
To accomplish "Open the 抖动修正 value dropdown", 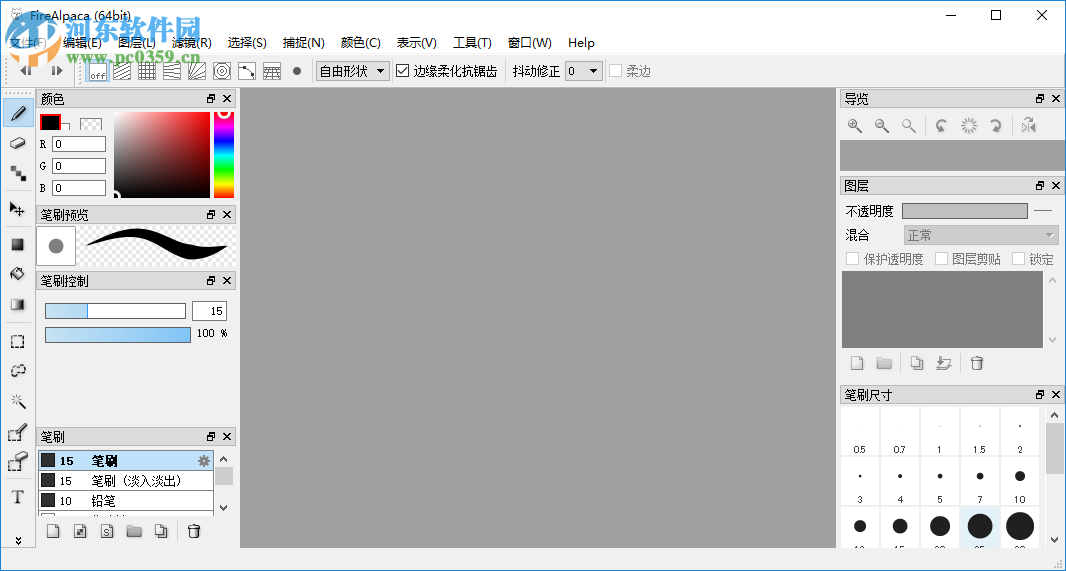I will coord(584,71).
